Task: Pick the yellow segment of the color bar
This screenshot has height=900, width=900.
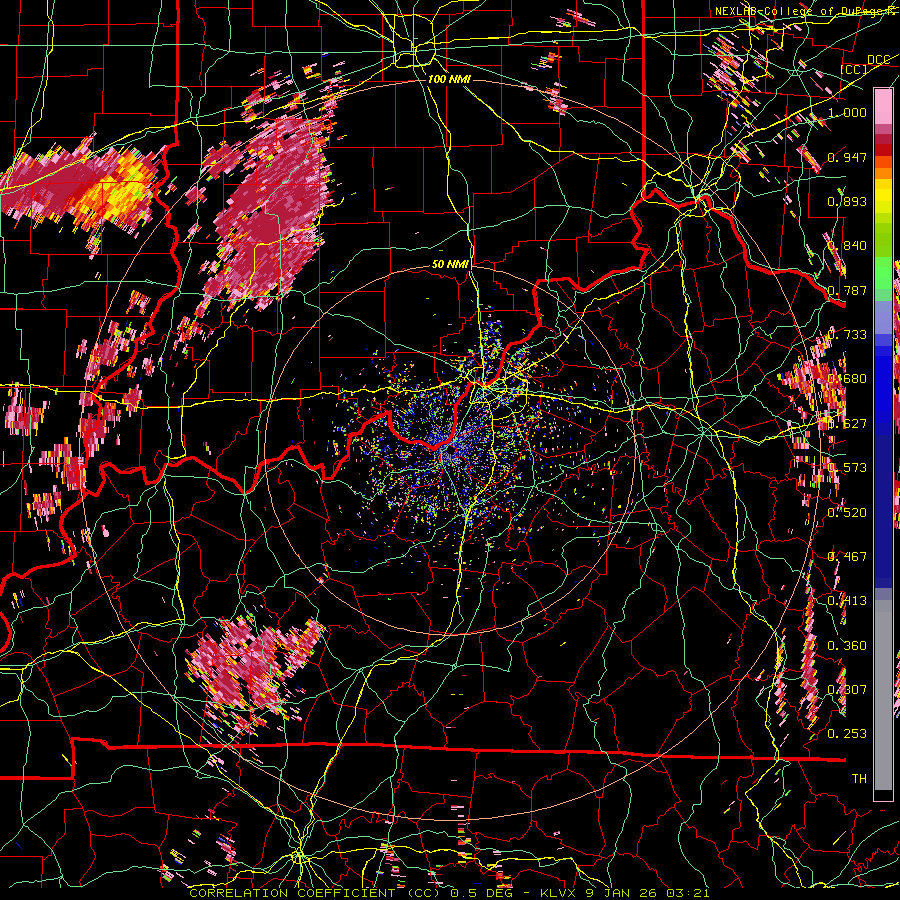Action: click(x=883, y=196)
